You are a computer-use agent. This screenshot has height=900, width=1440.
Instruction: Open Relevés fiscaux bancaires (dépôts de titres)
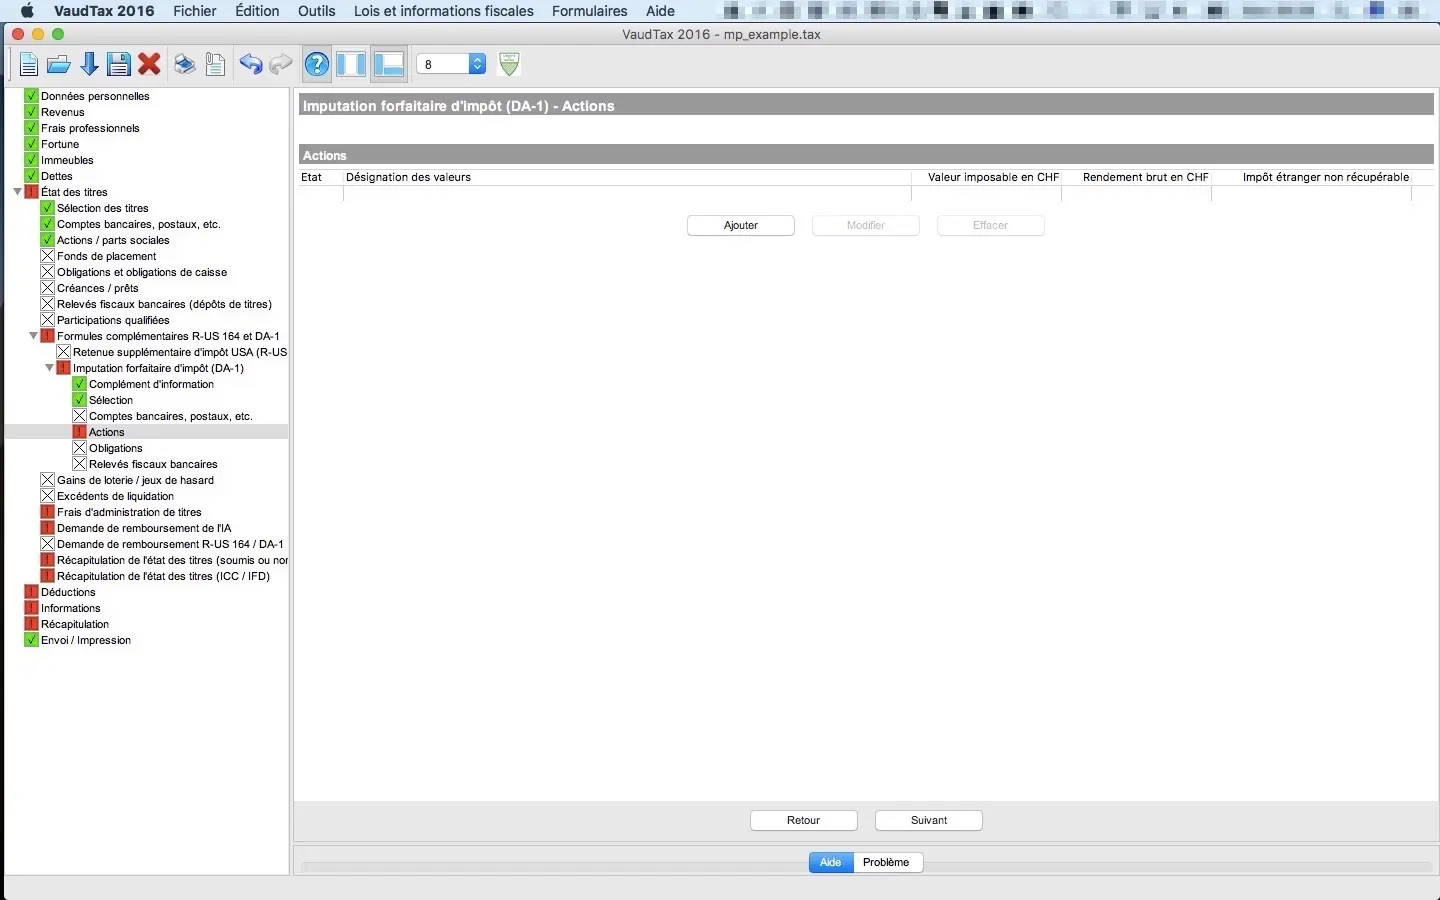tap(164, 304)
